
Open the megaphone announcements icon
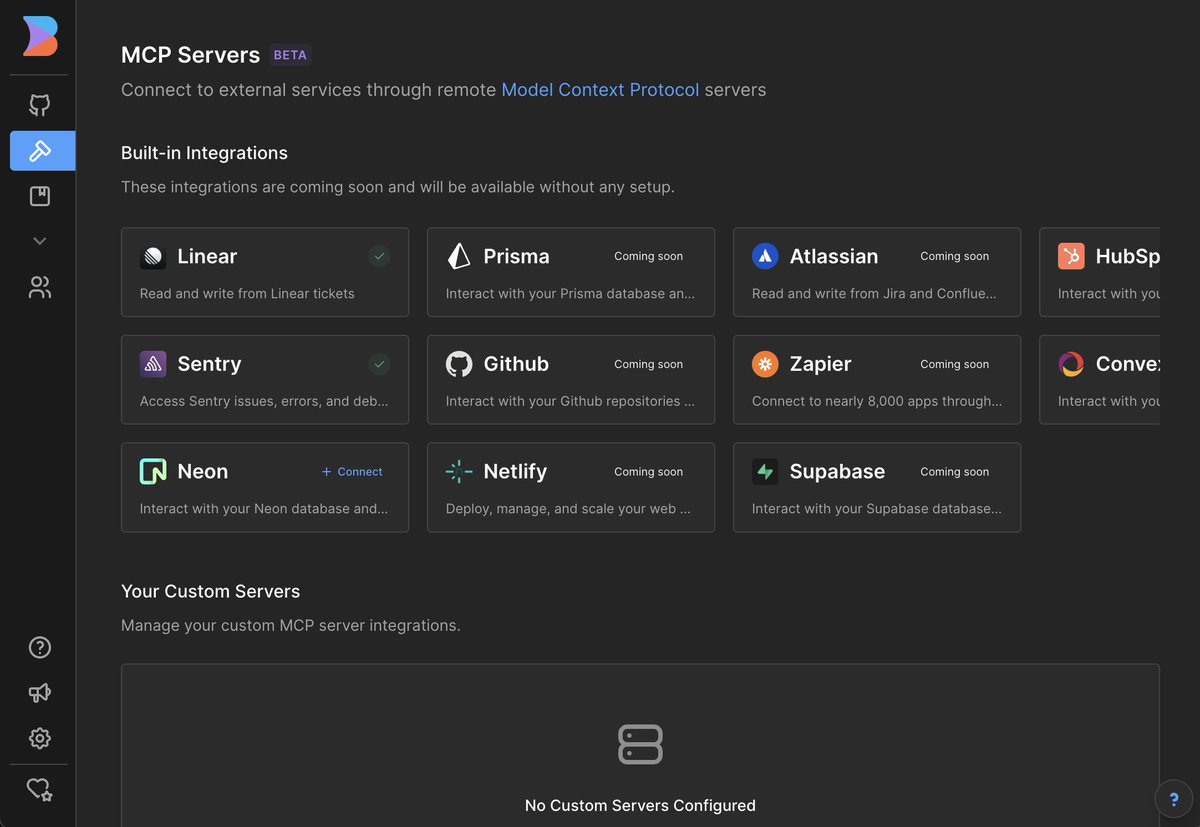click(x=40, y=693)
